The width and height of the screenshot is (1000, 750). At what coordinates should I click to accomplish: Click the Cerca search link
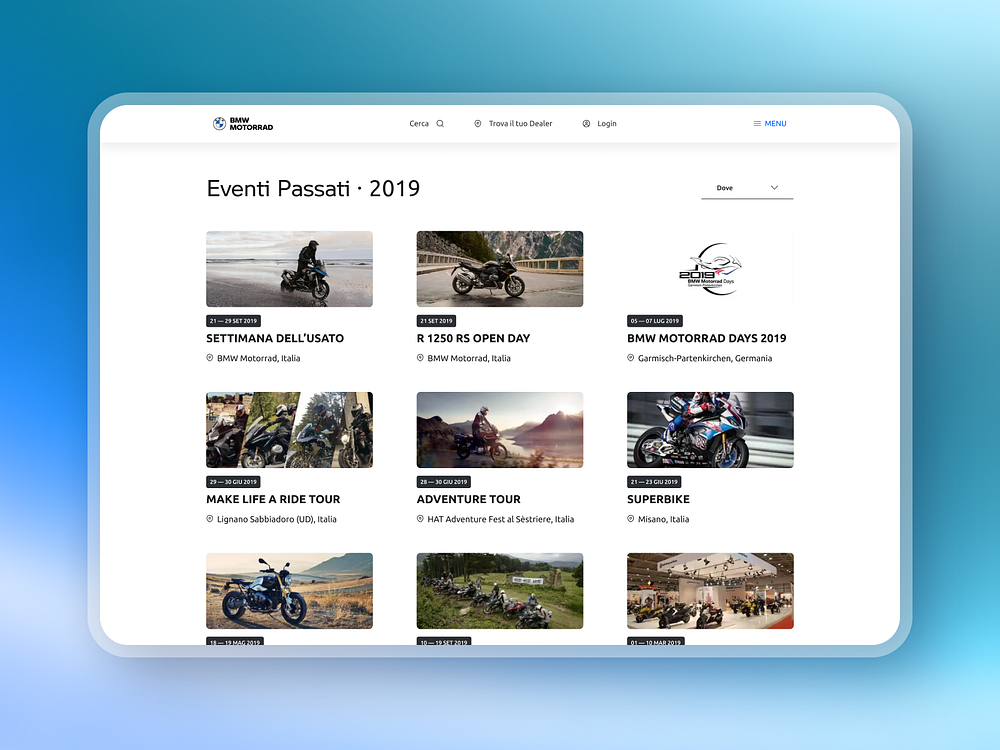[419, 123]
